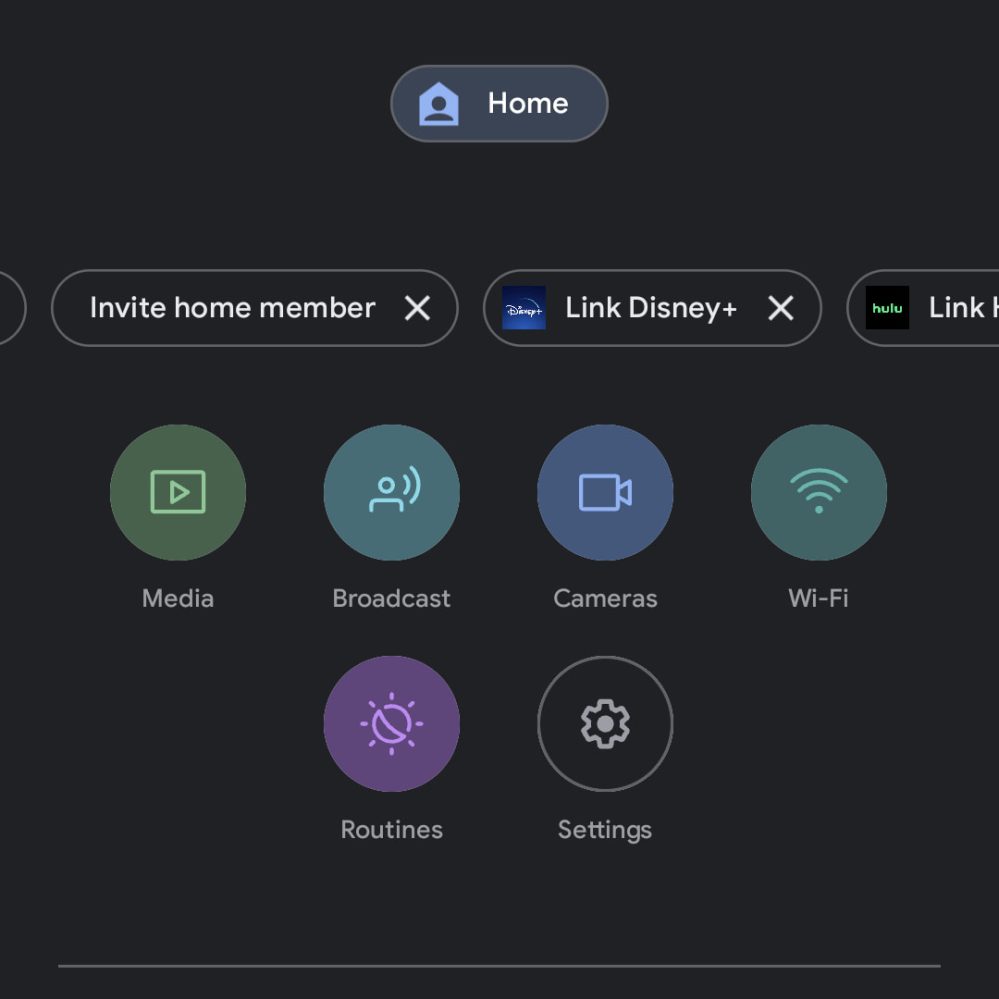Open the Home selector label at top
The height and width of the screenshot is (999, 999).
point(527,104)
